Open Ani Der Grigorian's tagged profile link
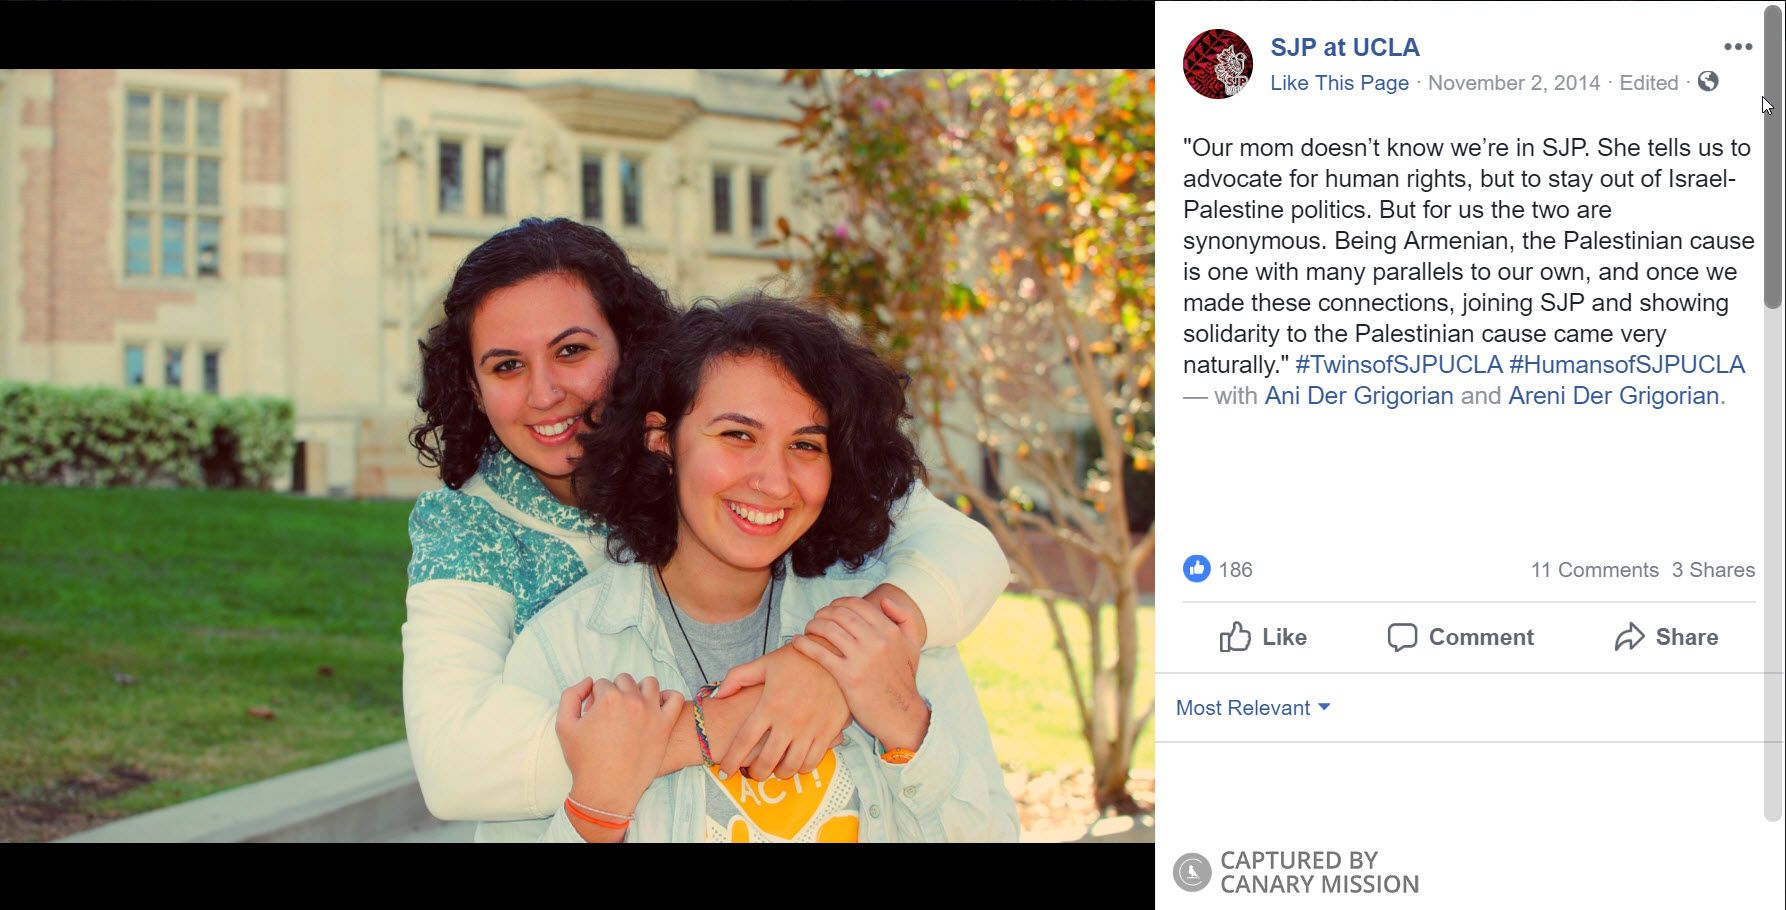This screenshot has height=910, width=1786. coord(1359,396)
